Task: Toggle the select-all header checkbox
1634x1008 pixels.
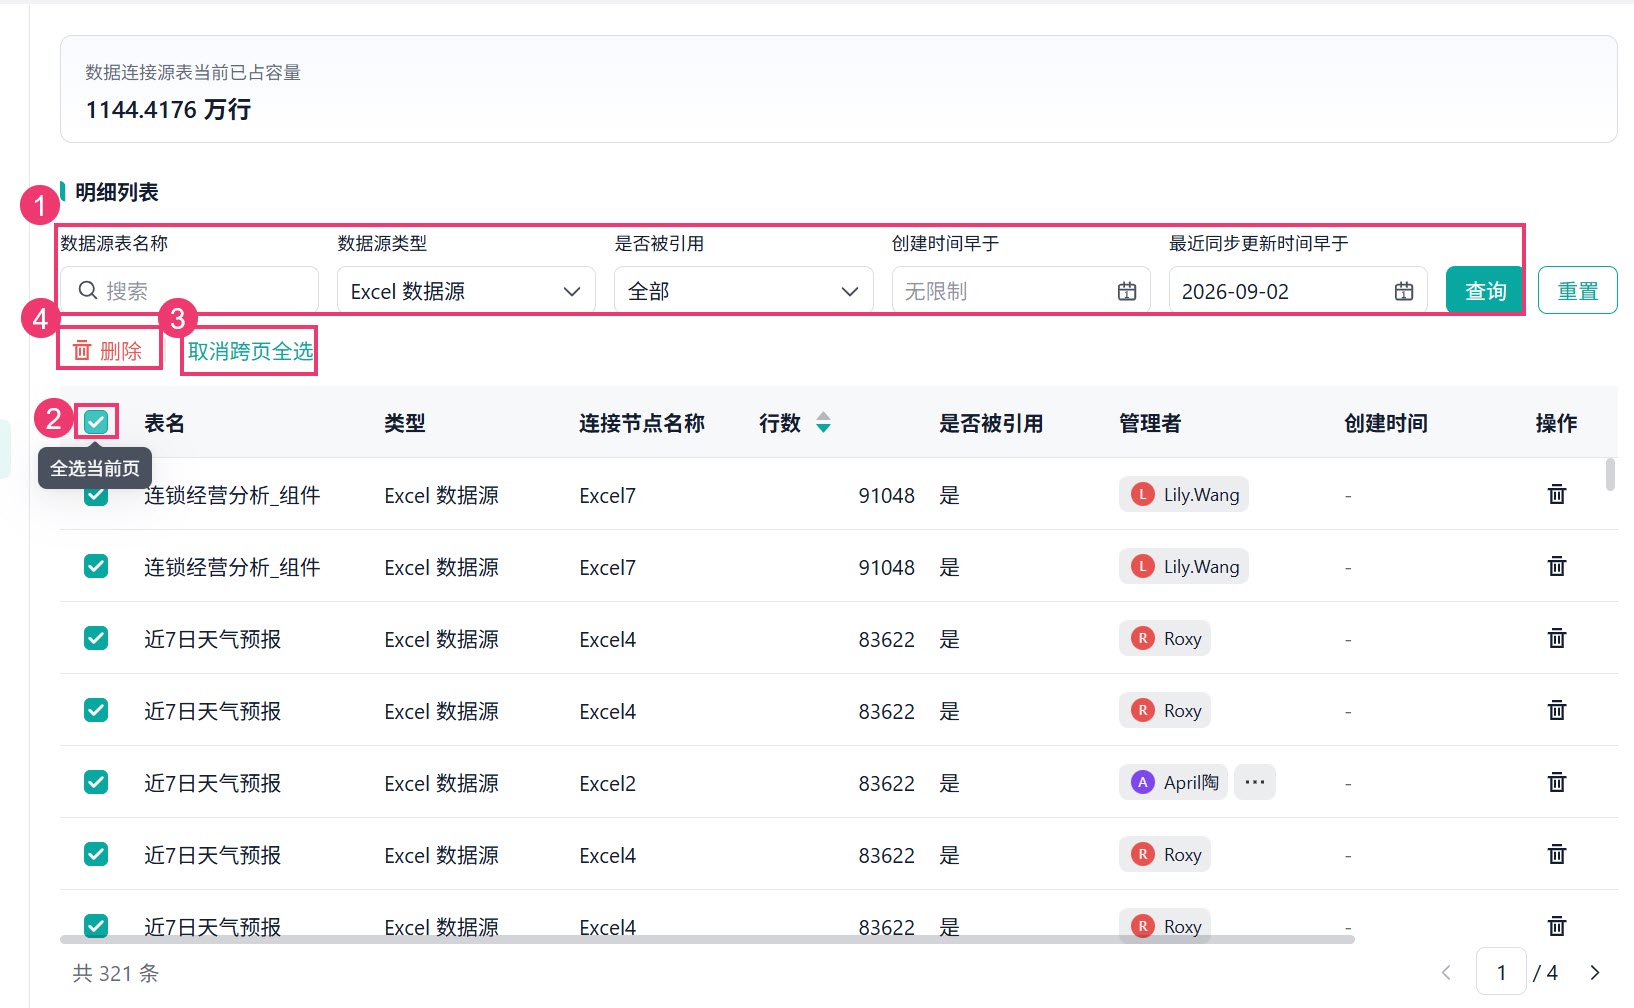Action: coord(96,422)
